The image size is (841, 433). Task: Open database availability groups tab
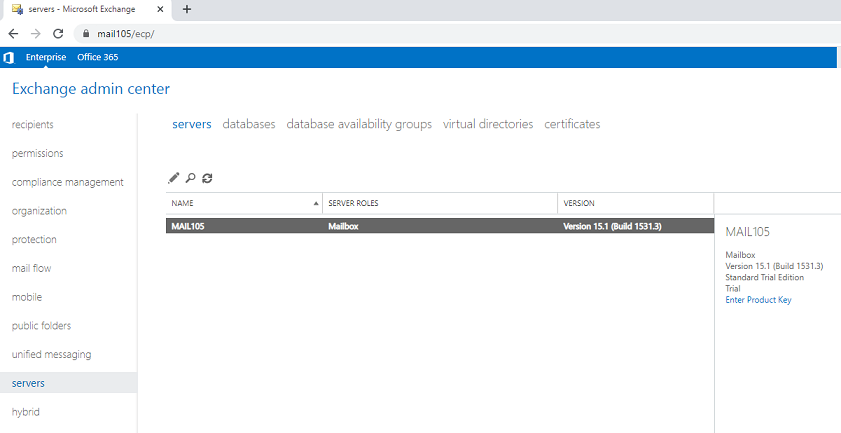[x=359, y=124]
